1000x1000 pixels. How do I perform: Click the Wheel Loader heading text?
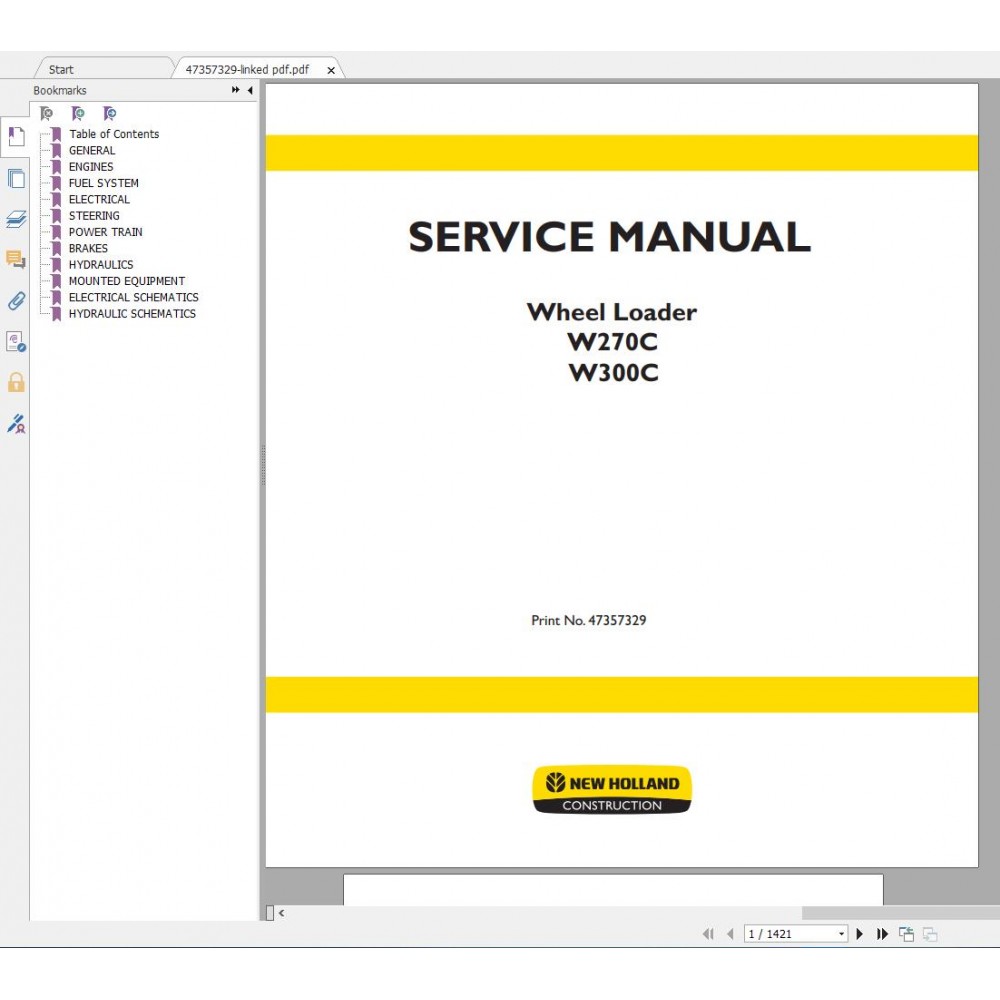coord(612,312)
